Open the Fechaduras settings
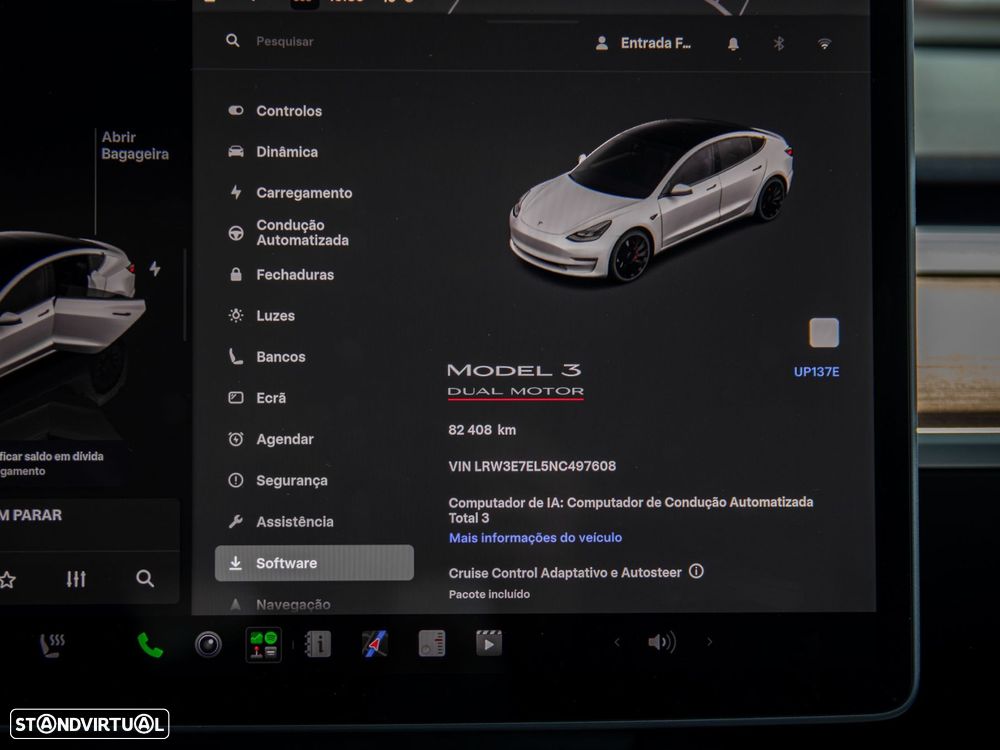 coord(281,275)
